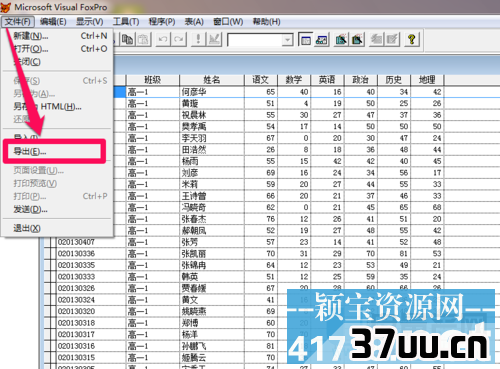Click 地理 score 68 in 冯晓奇 row
Viewport: 500px width, 369px height.
427,207
